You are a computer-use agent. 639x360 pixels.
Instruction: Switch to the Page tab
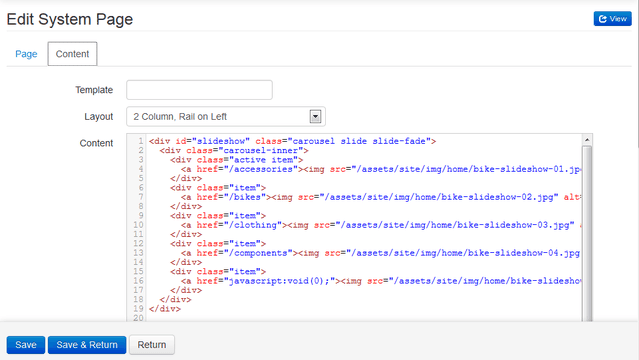[26, 54]
